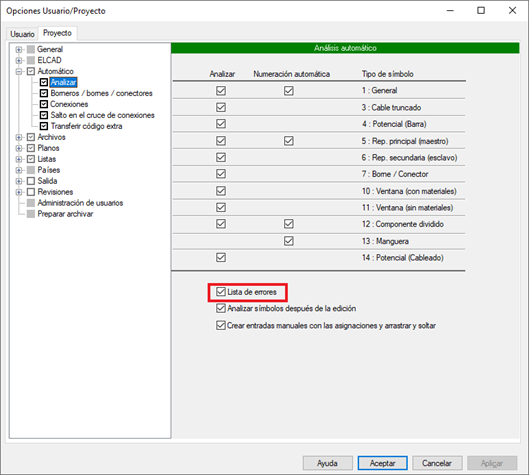Click the Preparar archivar gray icon
This screenshot has height=475, width=529.
(31, 214)
